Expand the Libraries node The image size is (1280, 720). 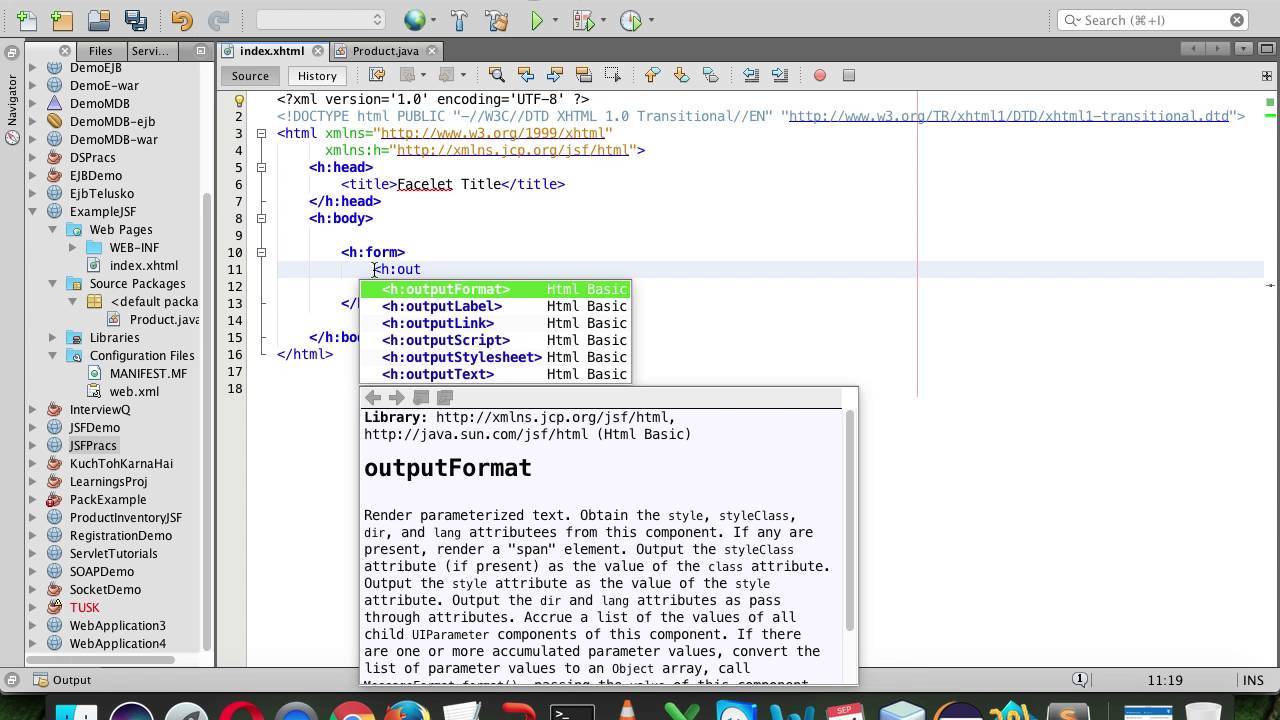click(x=53, y=337)
